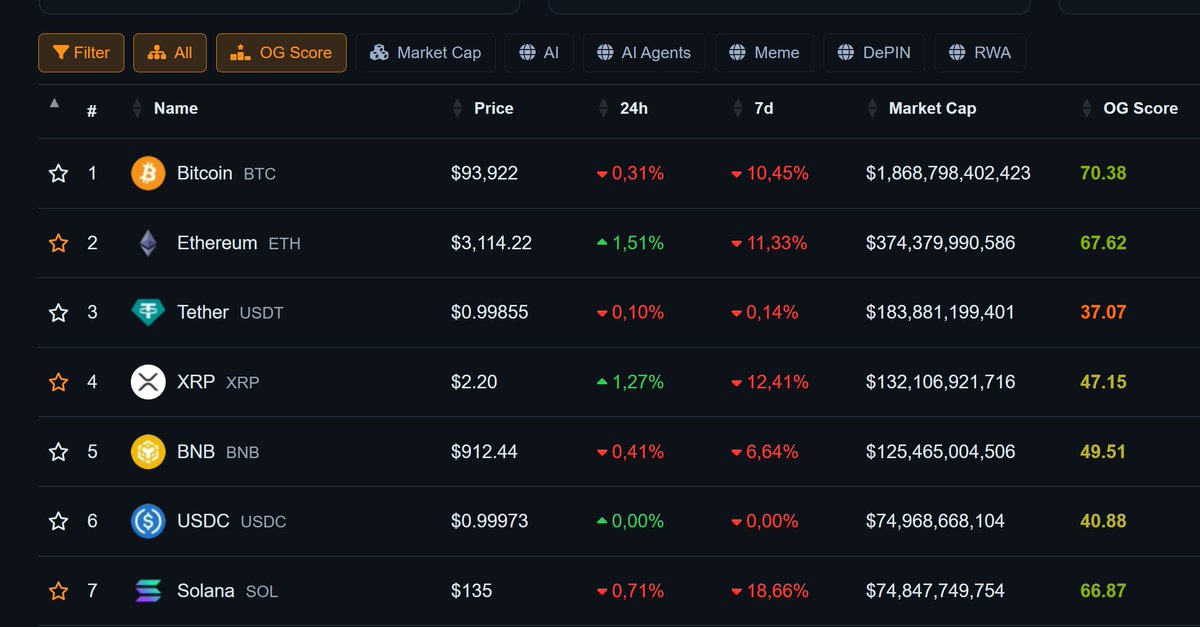This screenshot has width=1200, height=627.
Task: Click Solana OG Score 66.87
Action: [1103, 591]
